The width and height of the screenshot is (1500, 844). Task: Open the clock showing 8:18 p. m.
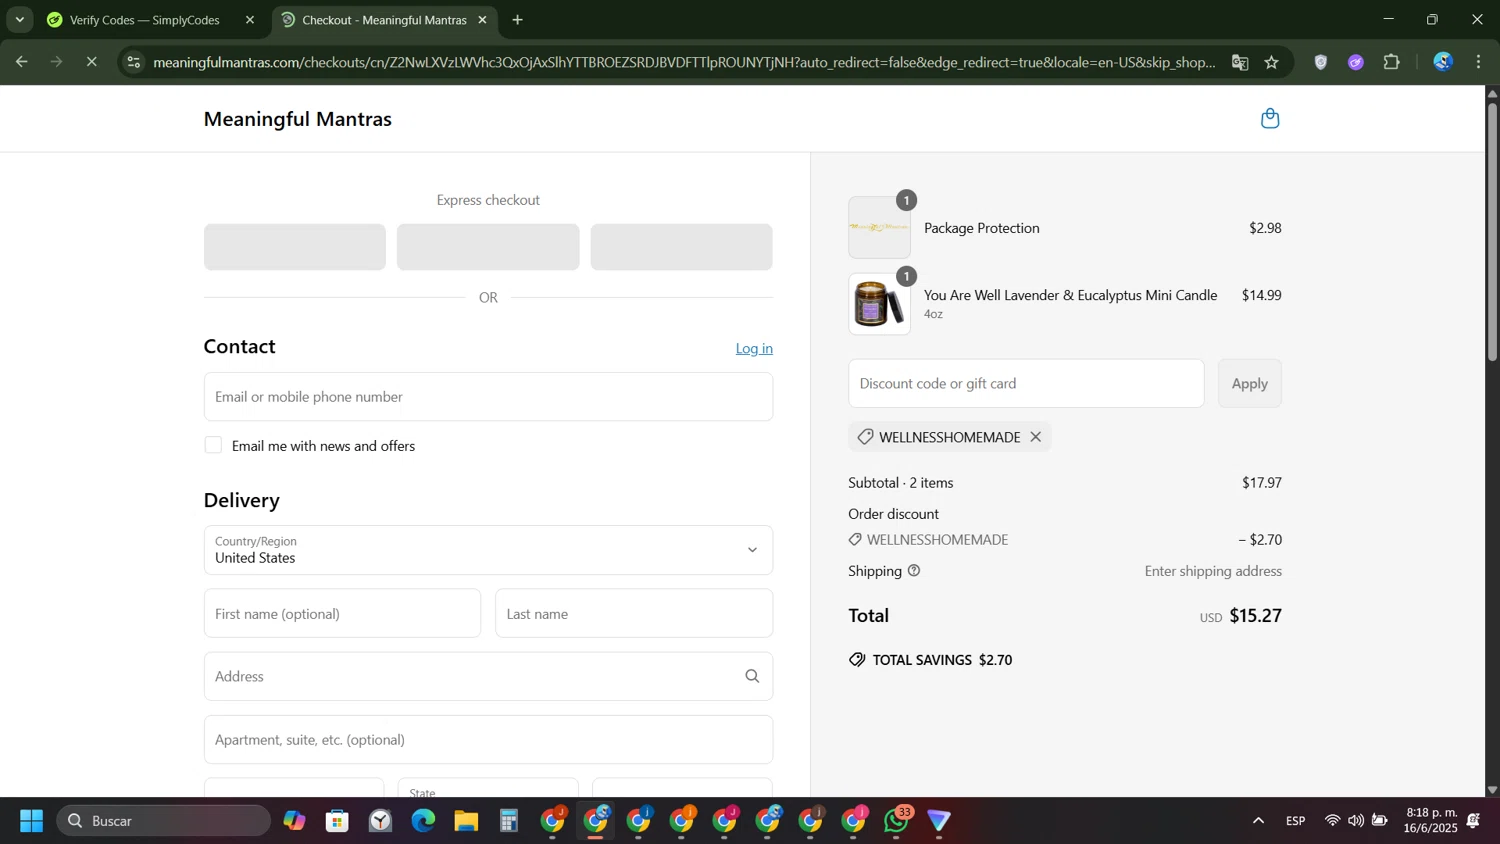click(1430, 821)
